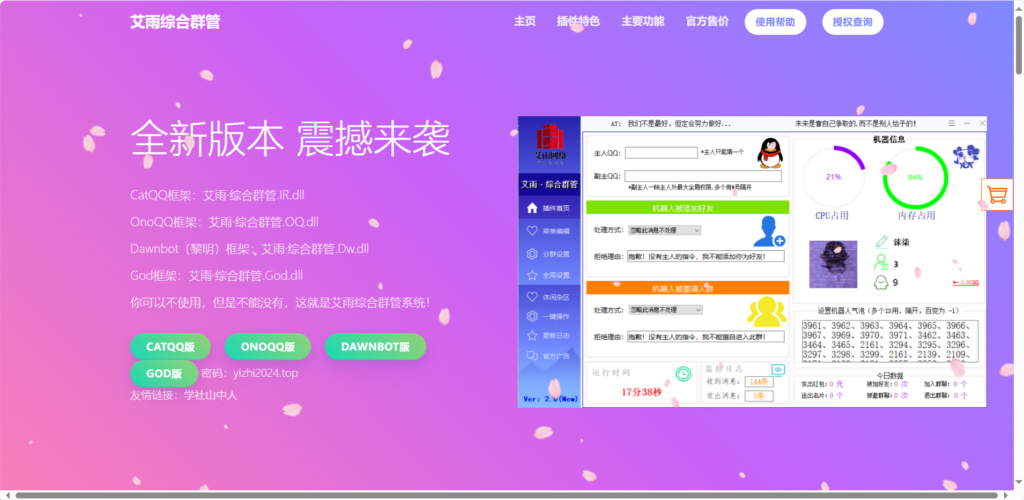
Task: Click inside the 主人QQ input field
Action: (661, 153)
